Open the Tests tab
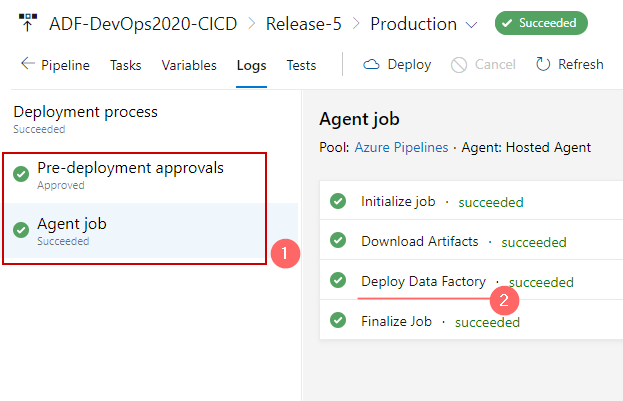 [301, 65]
